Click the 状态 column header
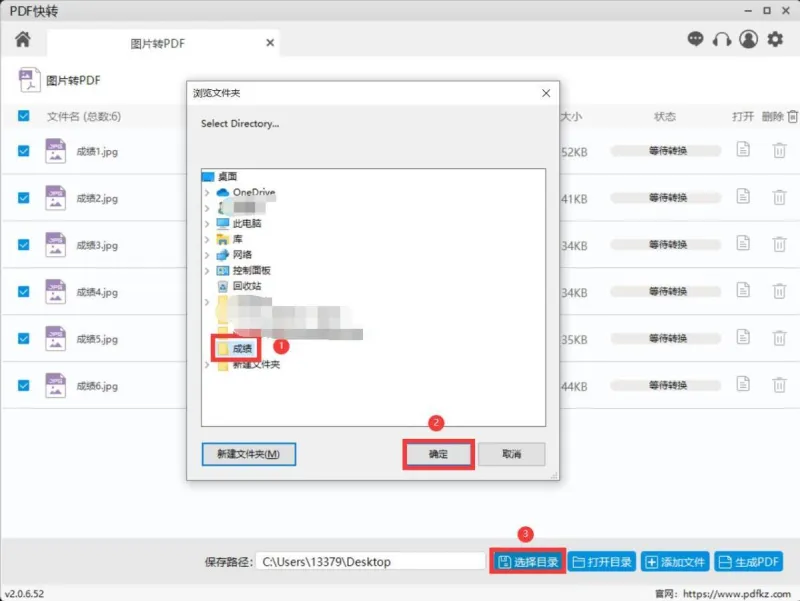This screenshot has width=800, height=601. tap(665, 117)
